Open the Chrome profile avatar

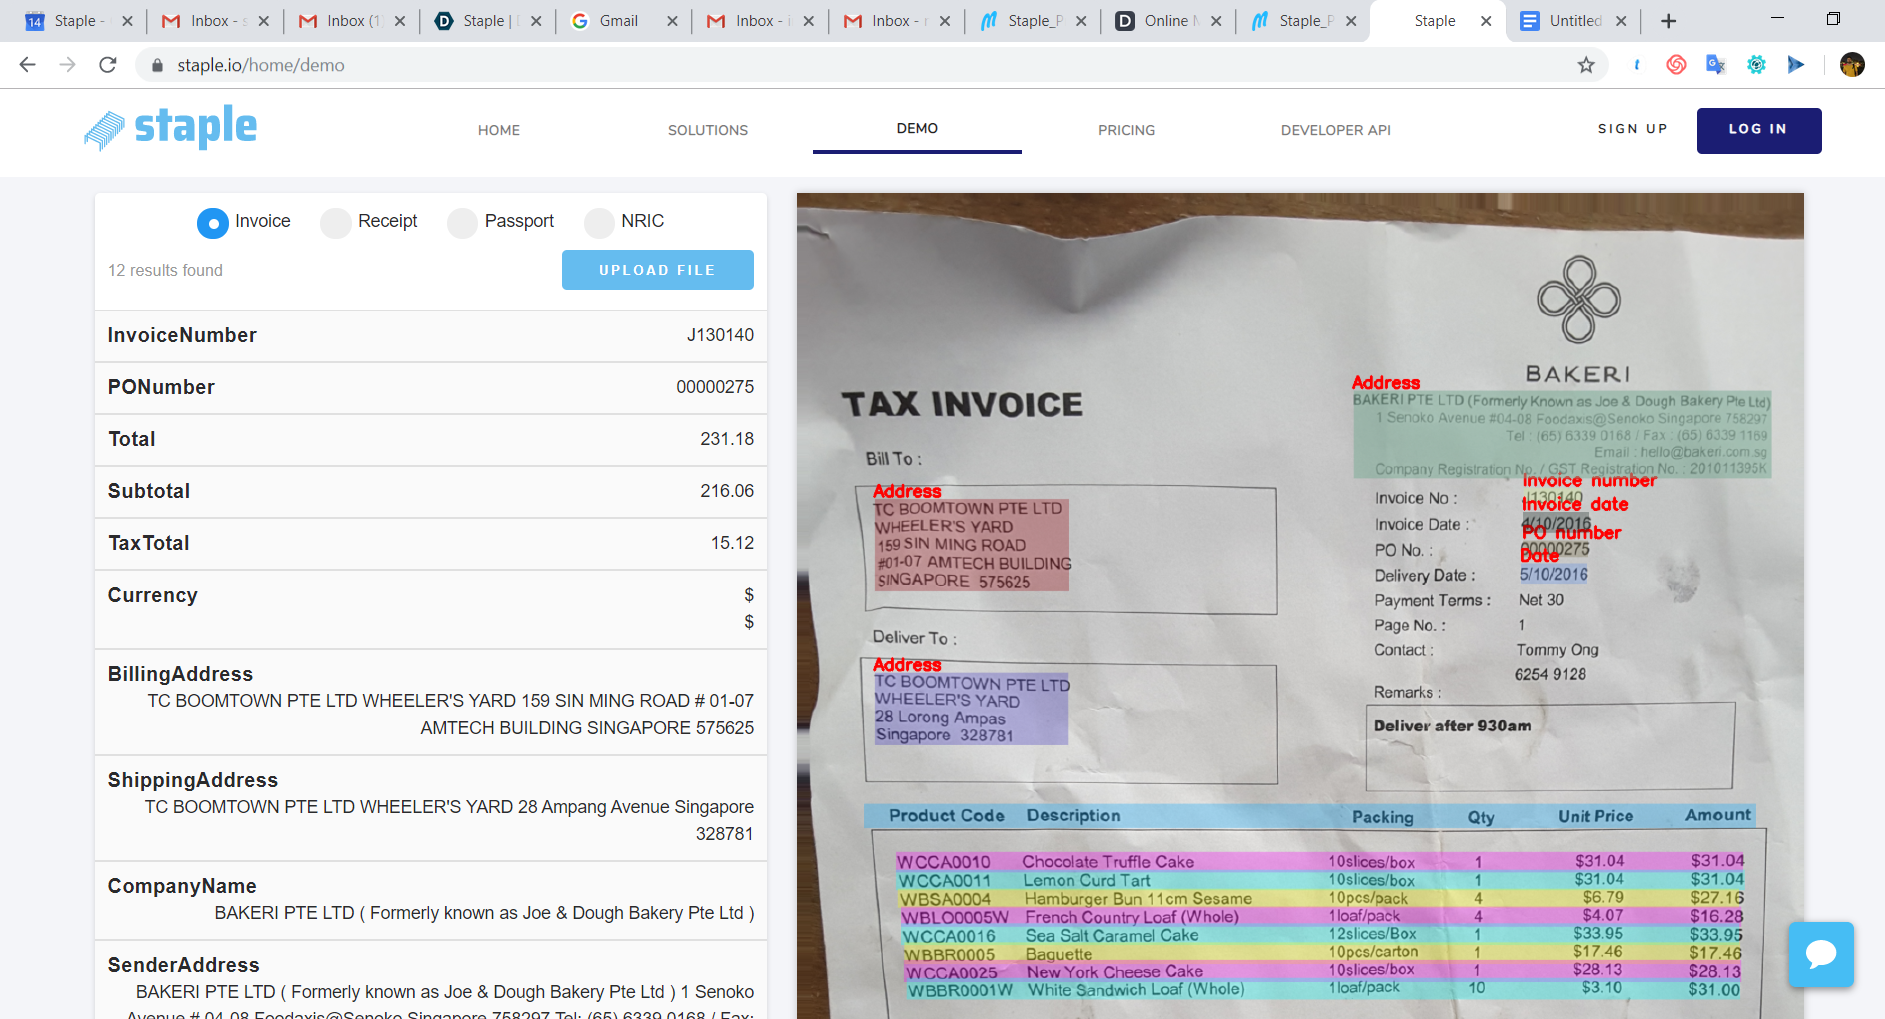[1852, 65]
